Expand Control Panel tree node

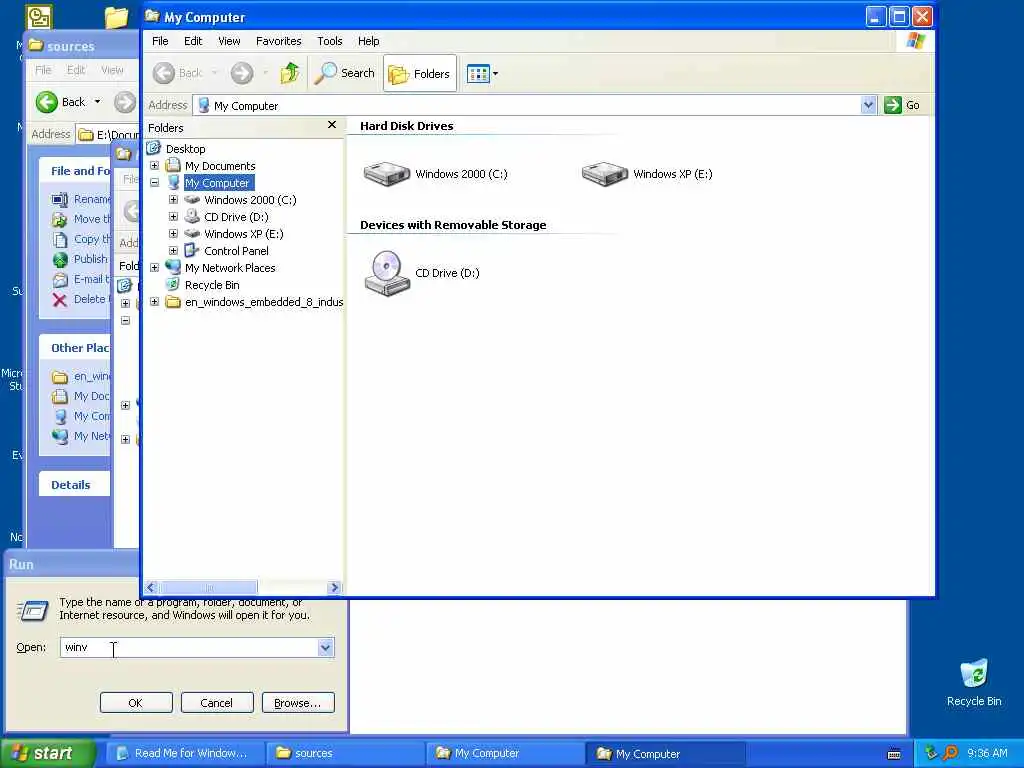pyautogui.click(x=174, y=251)
